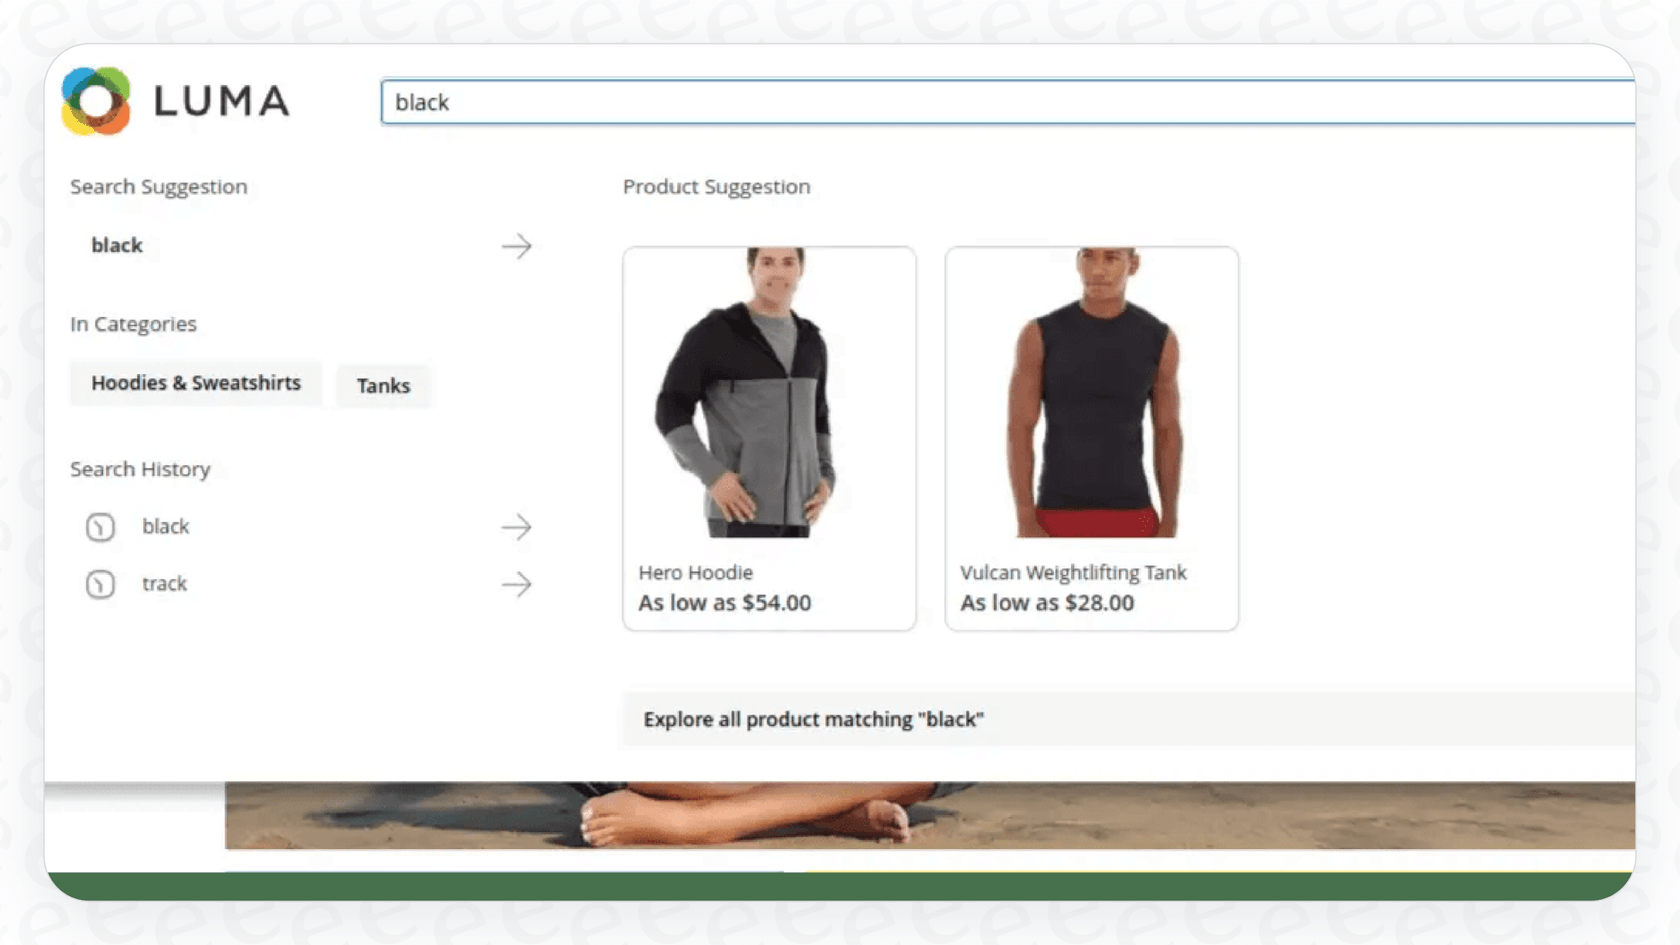Open the Tanks category

[383, 386]
